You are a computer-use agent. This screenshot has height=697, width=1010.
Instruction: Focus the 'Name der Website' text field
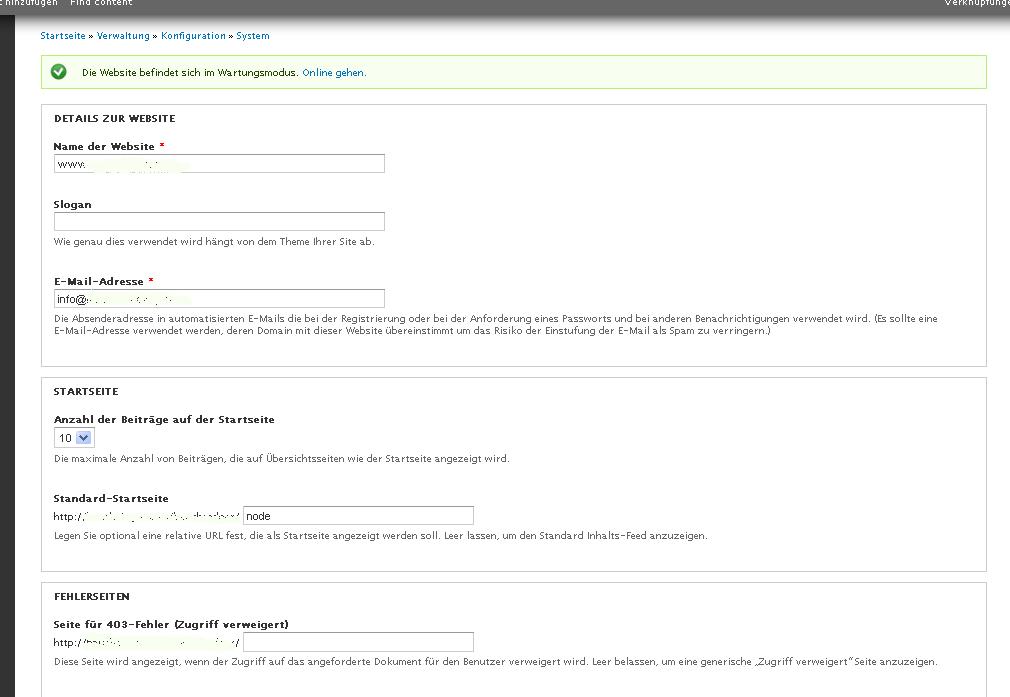click(219, 164)
